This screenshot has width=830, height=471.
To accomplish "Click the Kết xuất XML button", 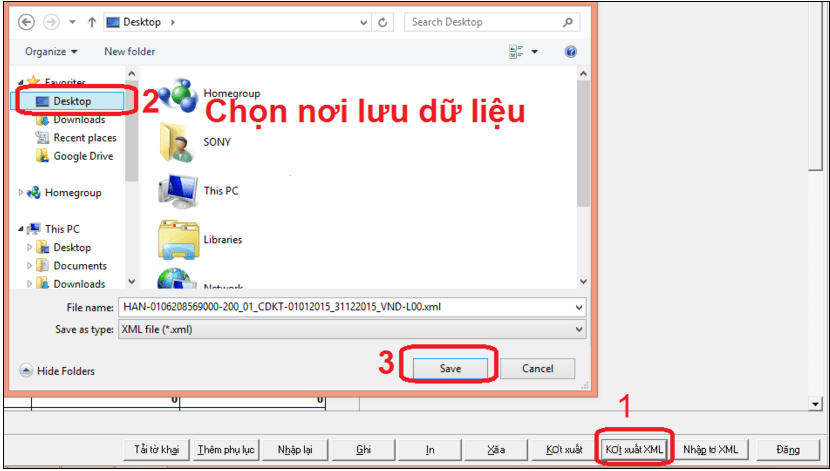I will click(634, 450).
